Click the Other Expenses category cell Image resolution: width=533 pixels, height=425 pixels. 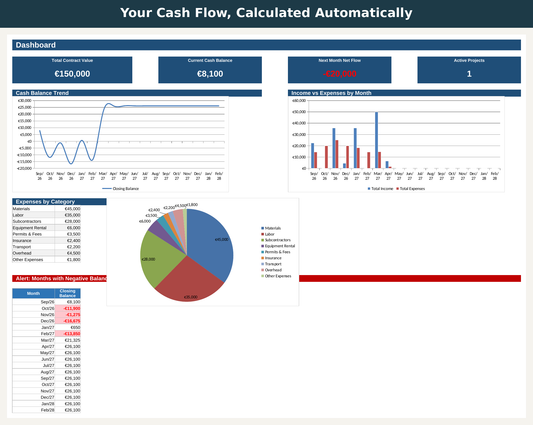33,260
